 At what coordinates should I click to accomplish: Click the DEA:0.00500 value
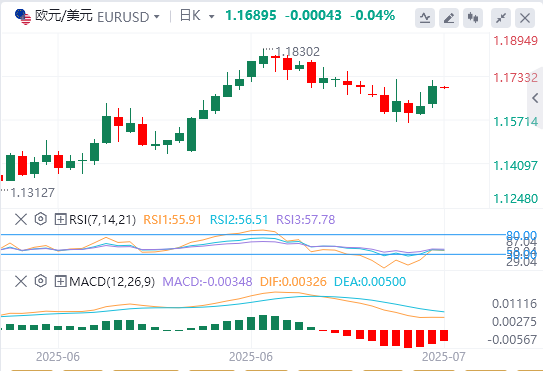click(370, 282)
